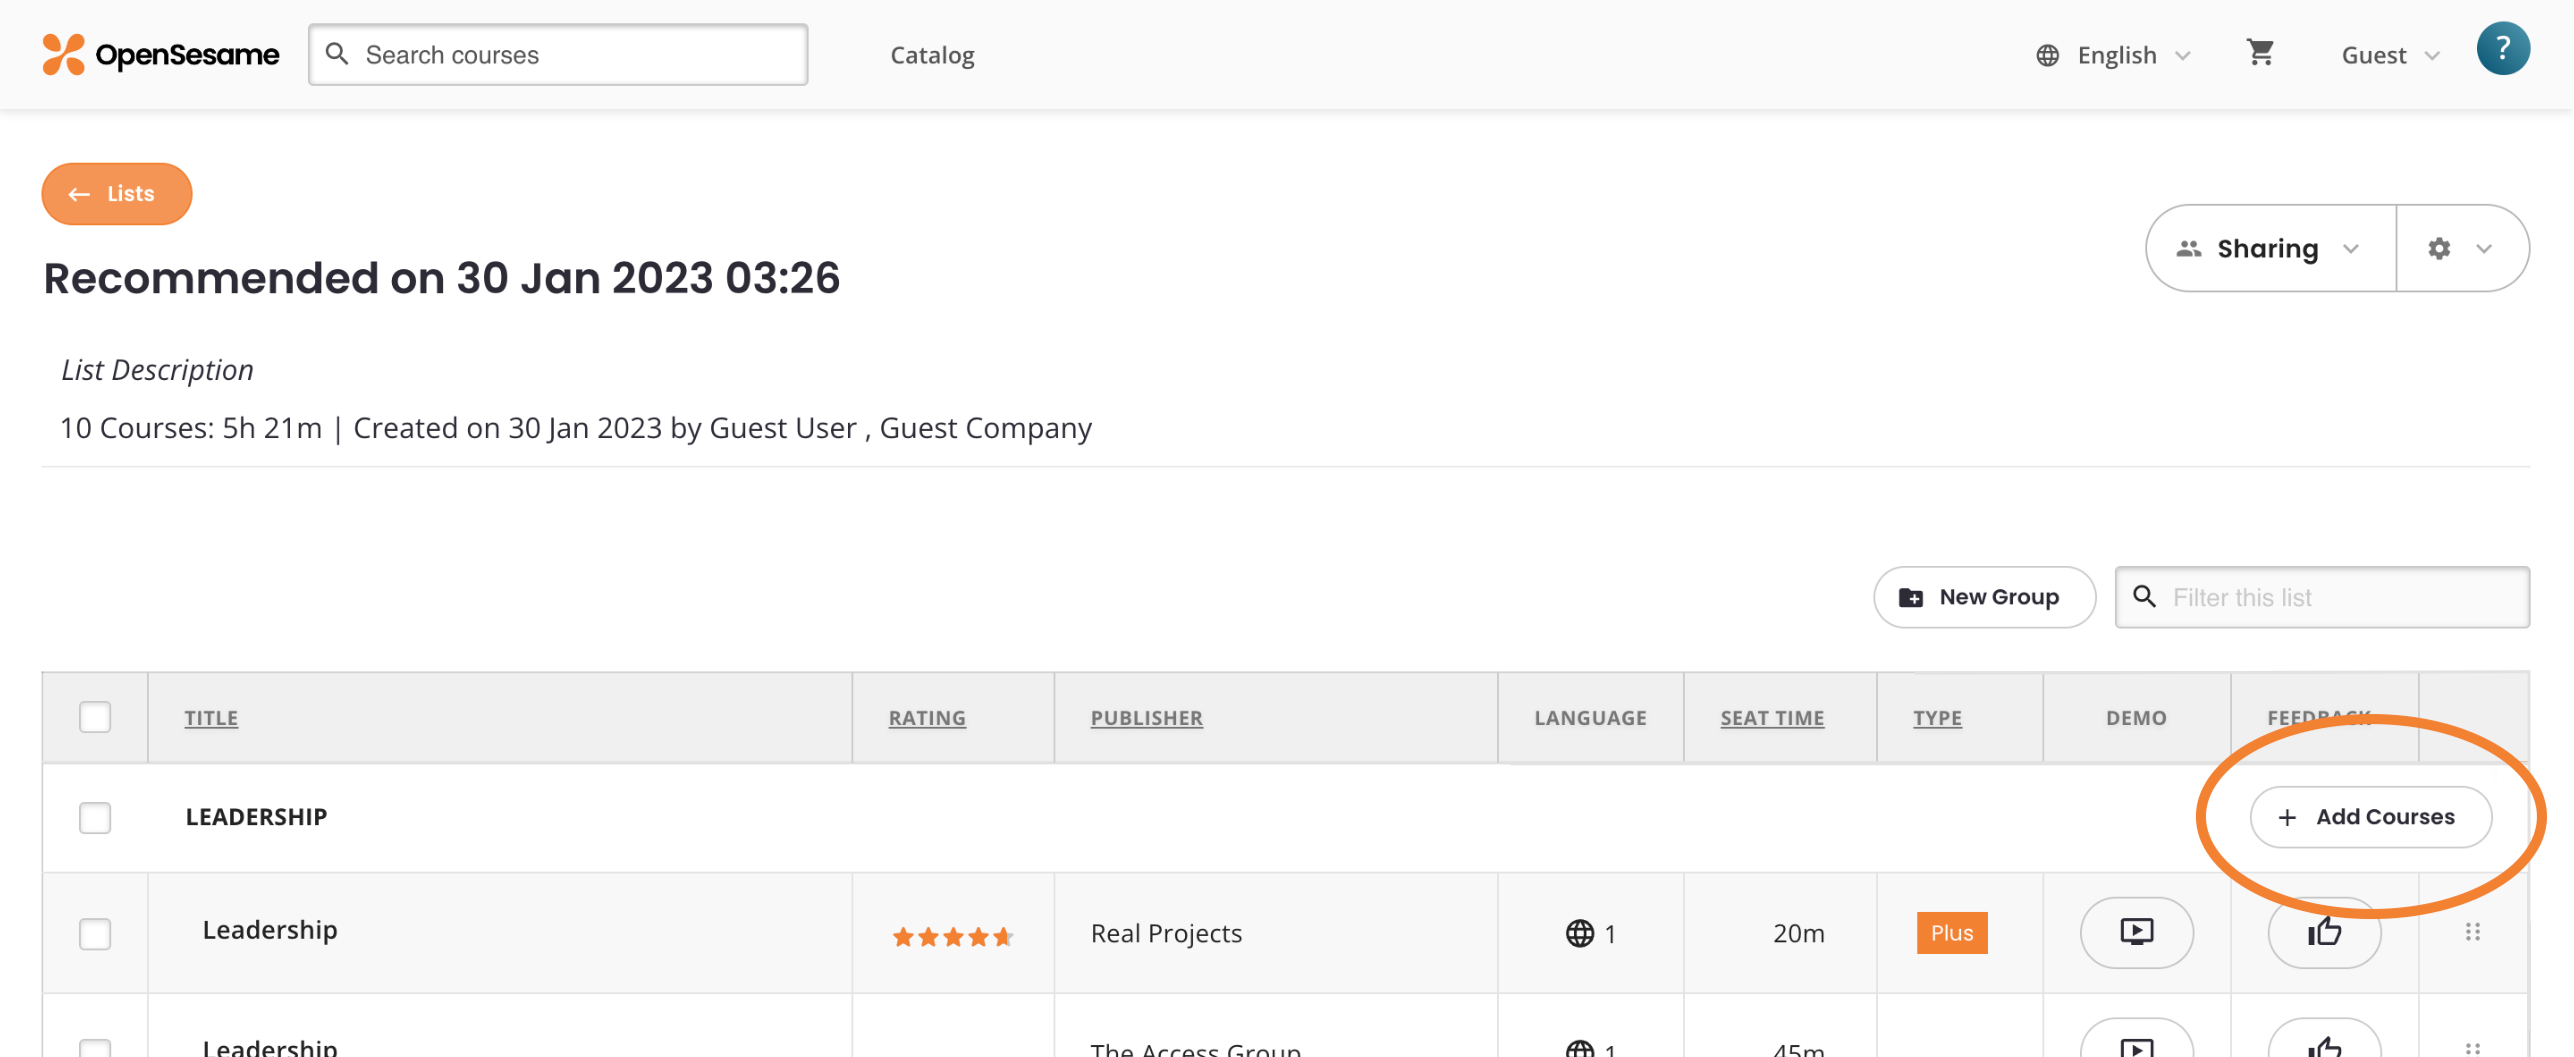Click the Filter this list field
The image size is (2574, 1057).
[2322, 597]
